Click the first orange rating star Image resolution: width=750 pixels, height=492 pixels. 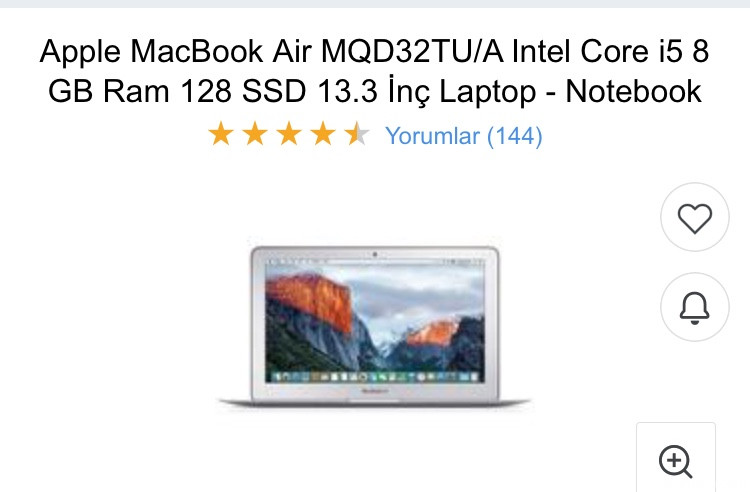(221, 133)
